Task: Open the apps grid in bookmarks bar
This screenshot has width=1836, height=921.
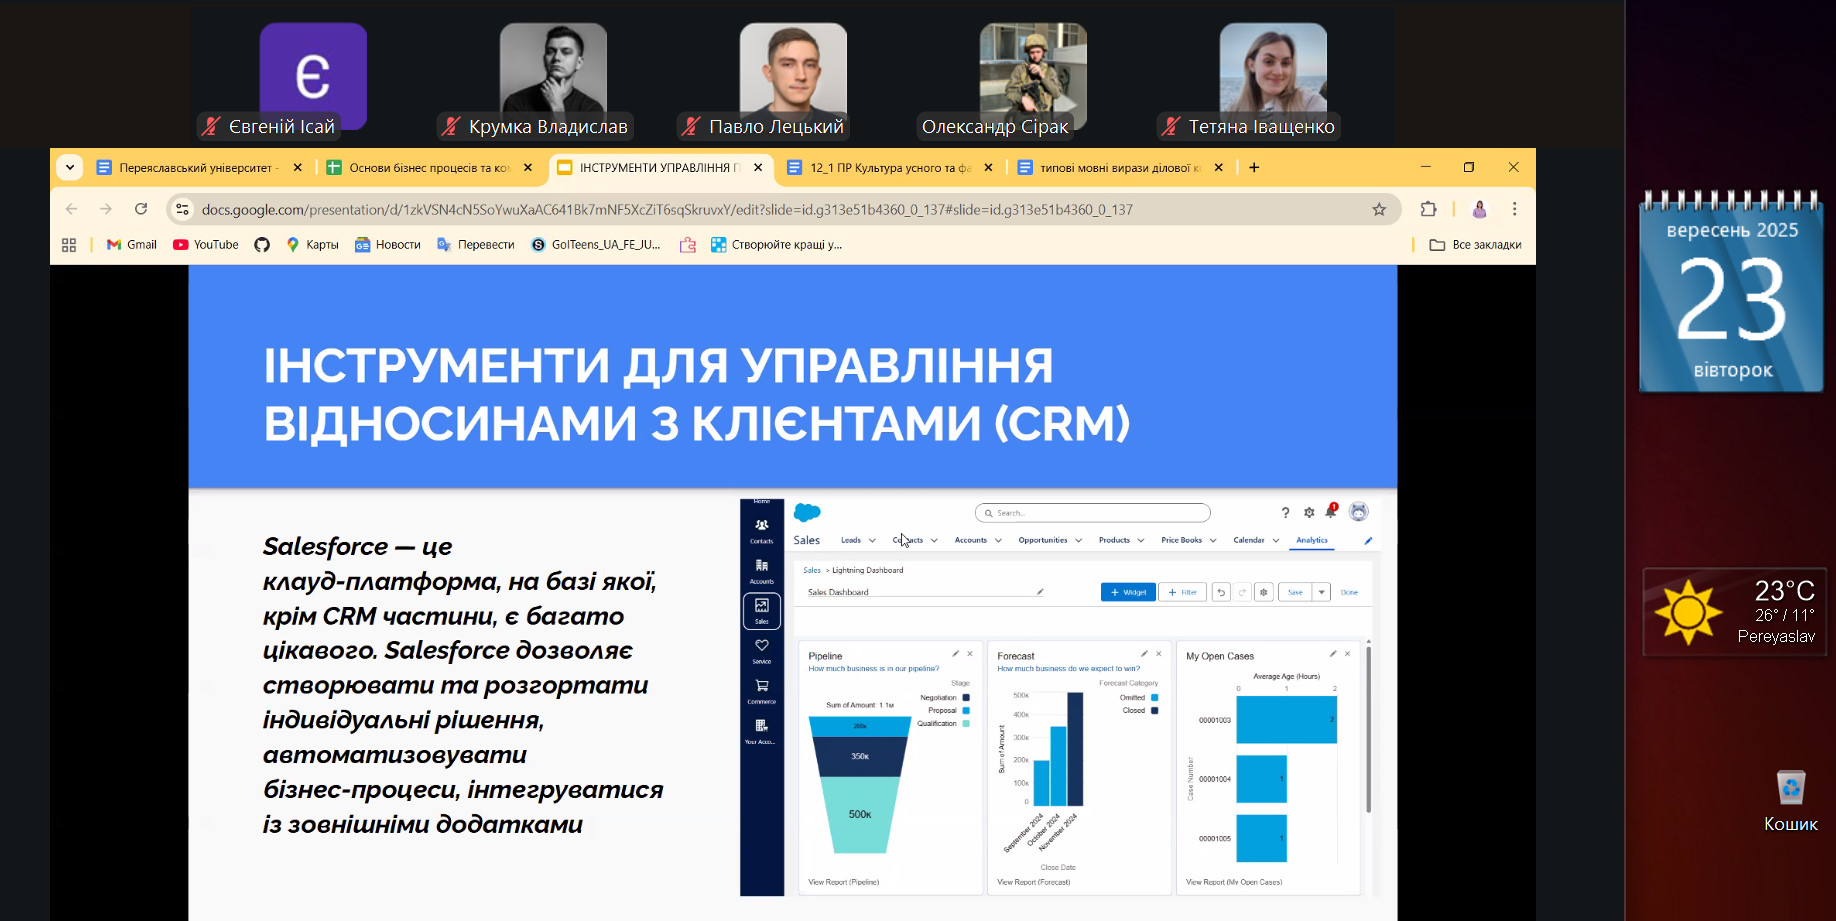Action: (69, 245)
